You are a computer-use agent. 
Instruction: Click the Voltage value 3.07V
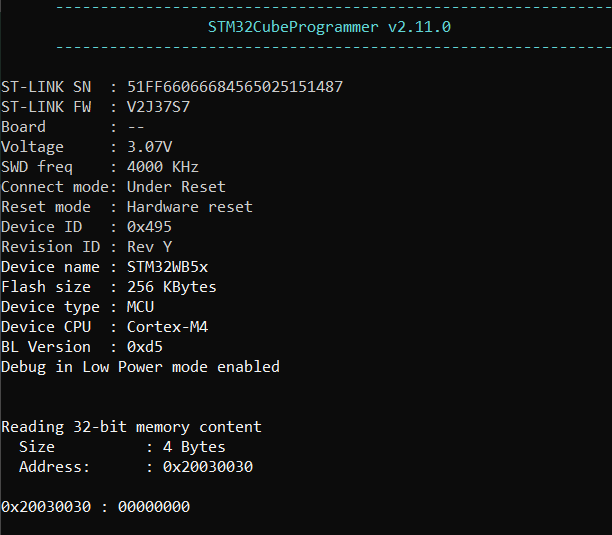click(149, 147)
